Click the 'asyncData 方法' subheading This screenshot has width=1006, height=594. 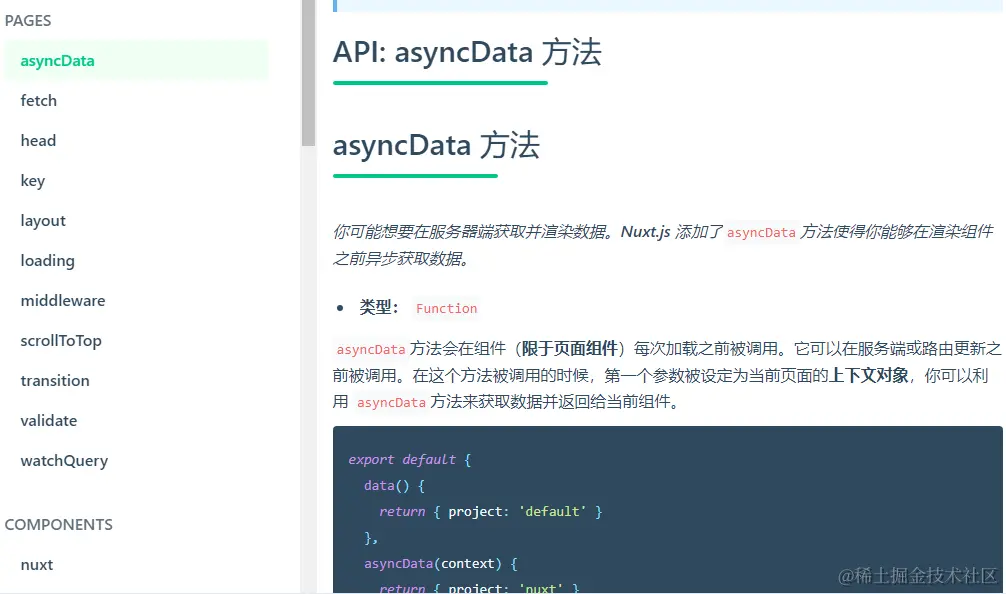click(436, 146)
